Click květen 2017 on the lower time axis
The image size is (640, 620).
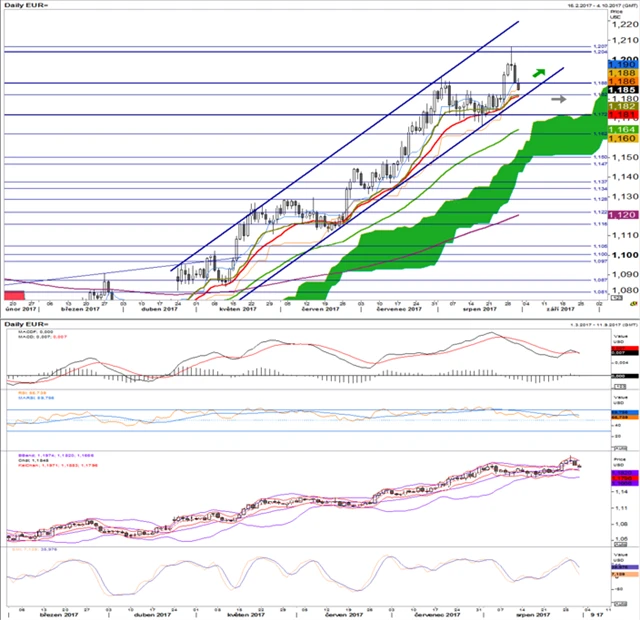(x=246, y=615)
